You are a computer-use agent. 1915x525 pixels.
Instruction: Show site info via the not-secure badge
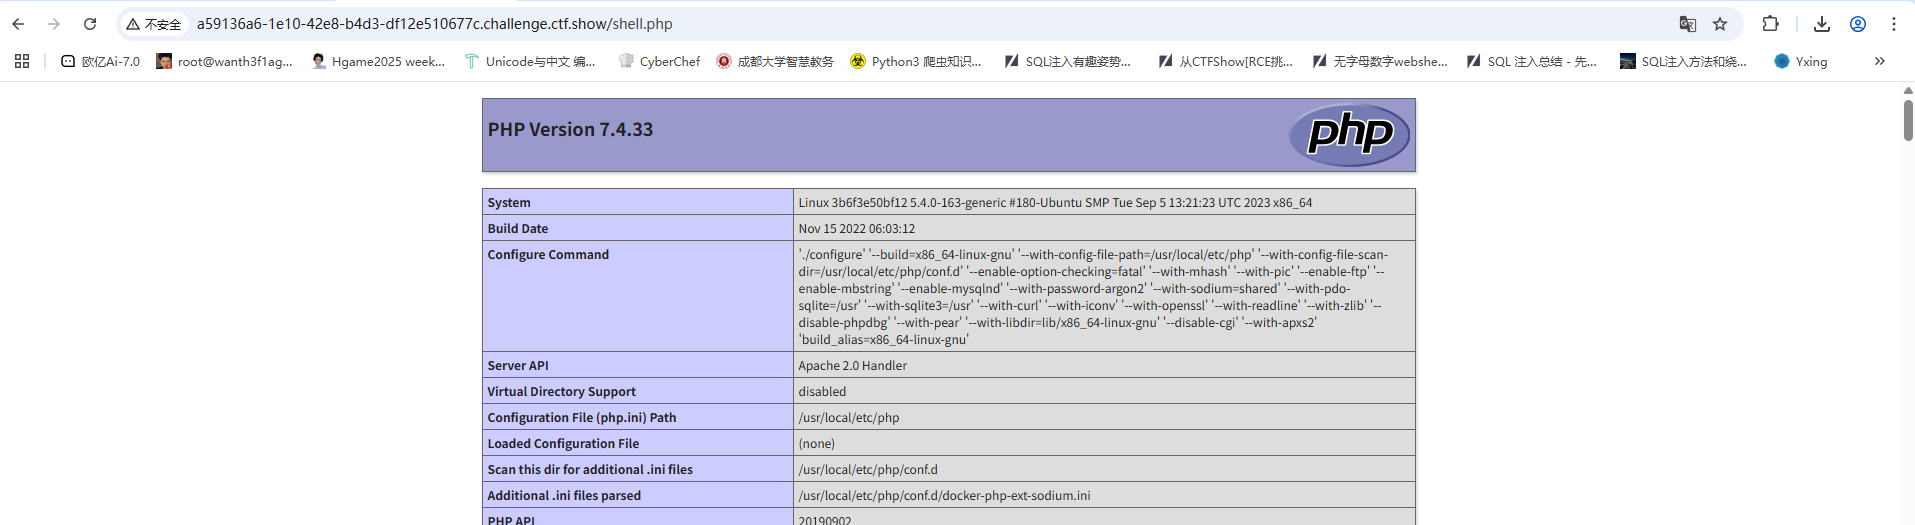pyautogui.click(x=154, y=24)
